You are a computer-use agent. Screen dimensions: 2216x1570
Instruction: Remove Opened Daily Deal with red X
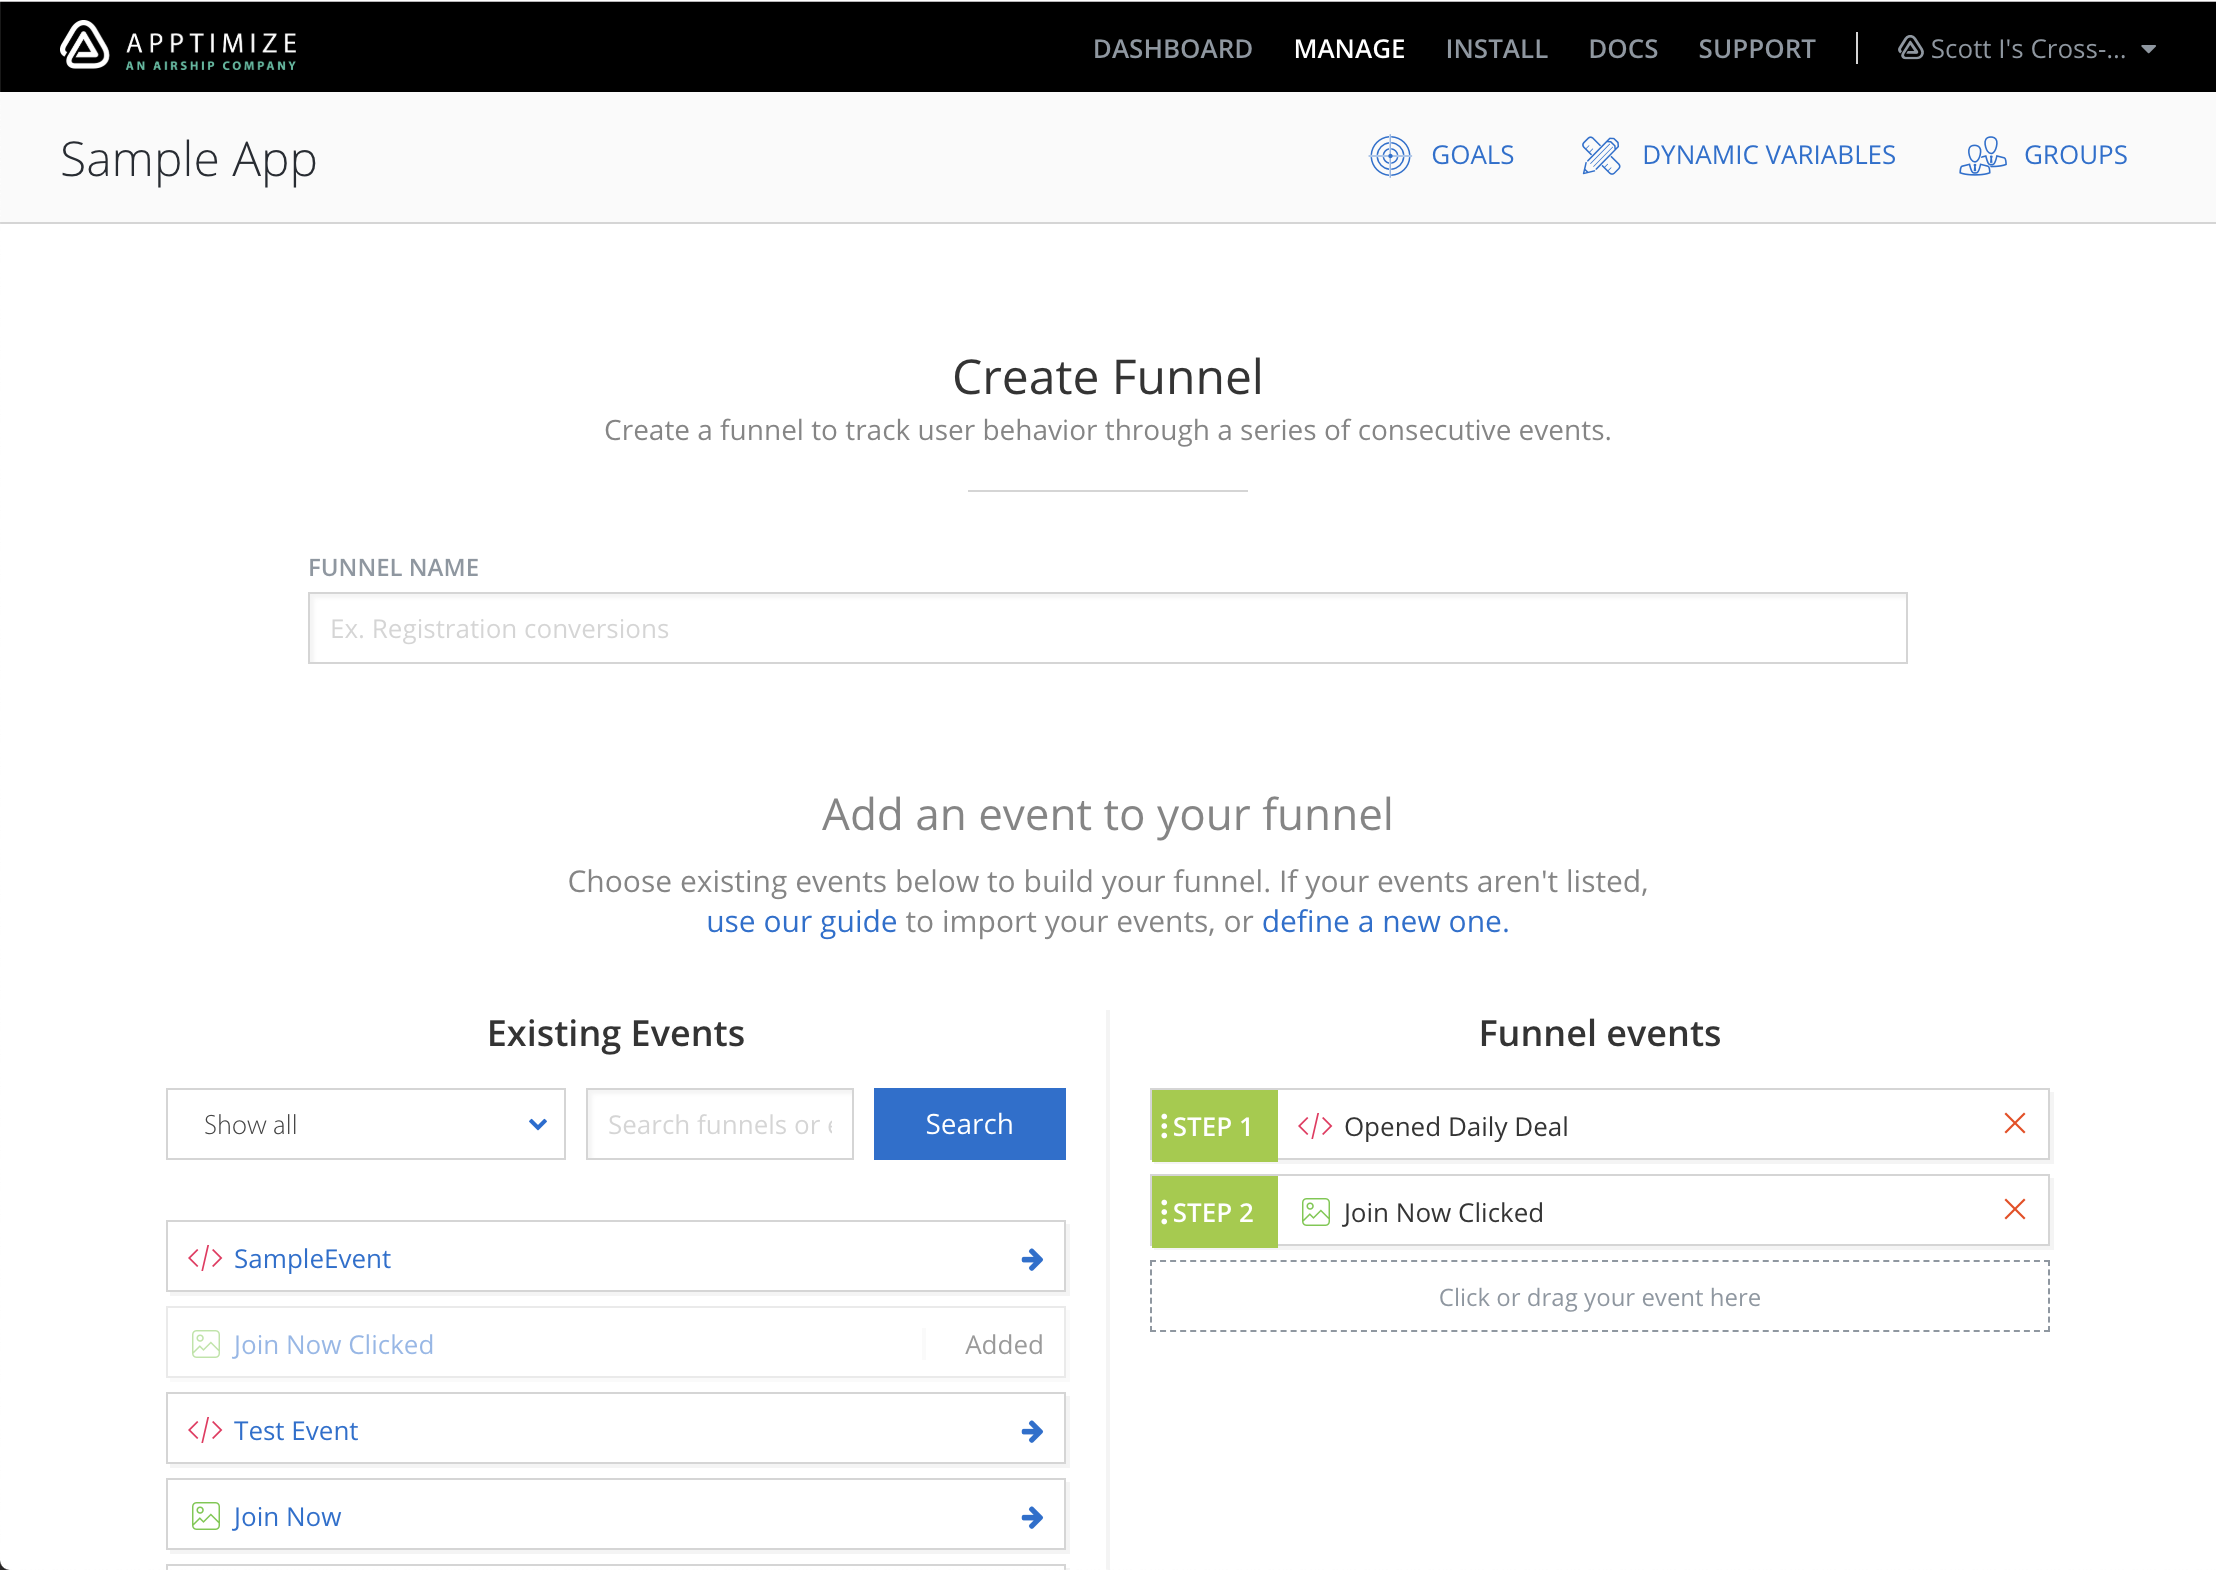pos(2015,1123)
